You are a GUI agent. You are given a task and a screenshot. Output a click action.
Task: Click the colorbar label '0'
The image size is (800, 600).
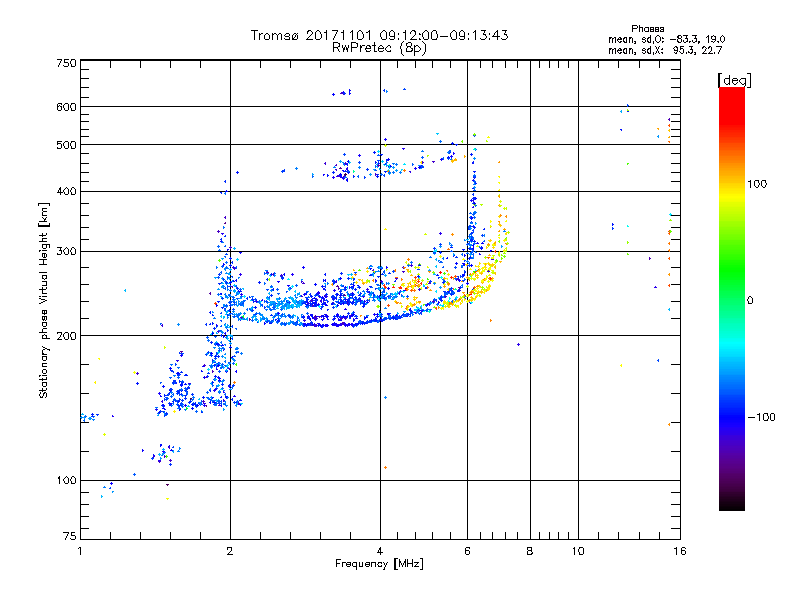point(750,300)
